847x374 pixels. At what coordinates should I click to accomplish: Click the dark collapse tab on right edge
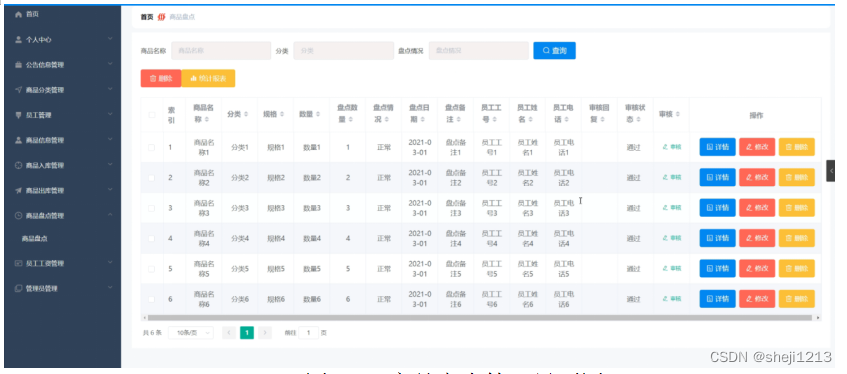[831, 171]
